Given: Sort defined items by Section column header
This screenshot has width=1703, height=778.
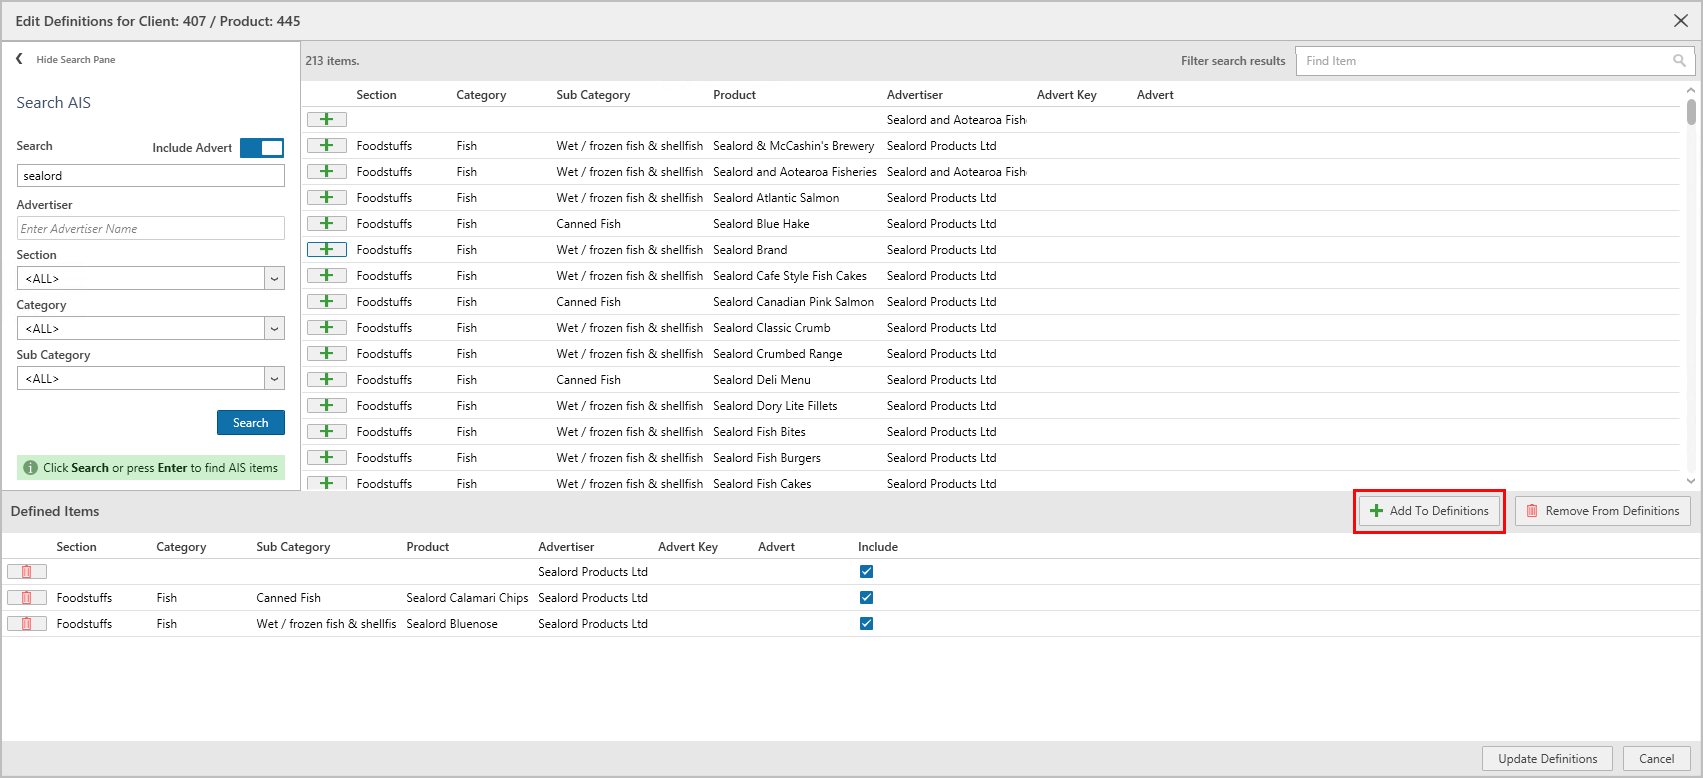Looking at the screenshot, I should 77,547.
